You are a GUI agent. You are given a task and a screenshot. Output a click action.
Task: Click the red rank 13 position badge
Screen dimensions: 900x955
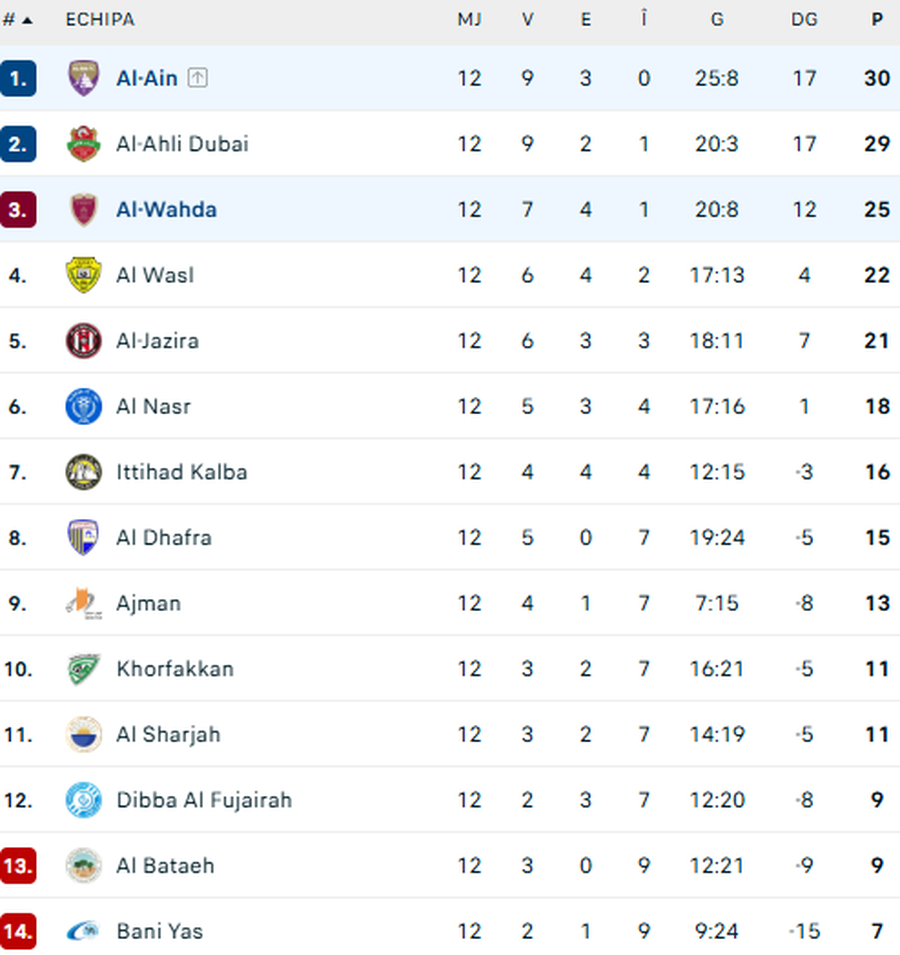(18, 866)
